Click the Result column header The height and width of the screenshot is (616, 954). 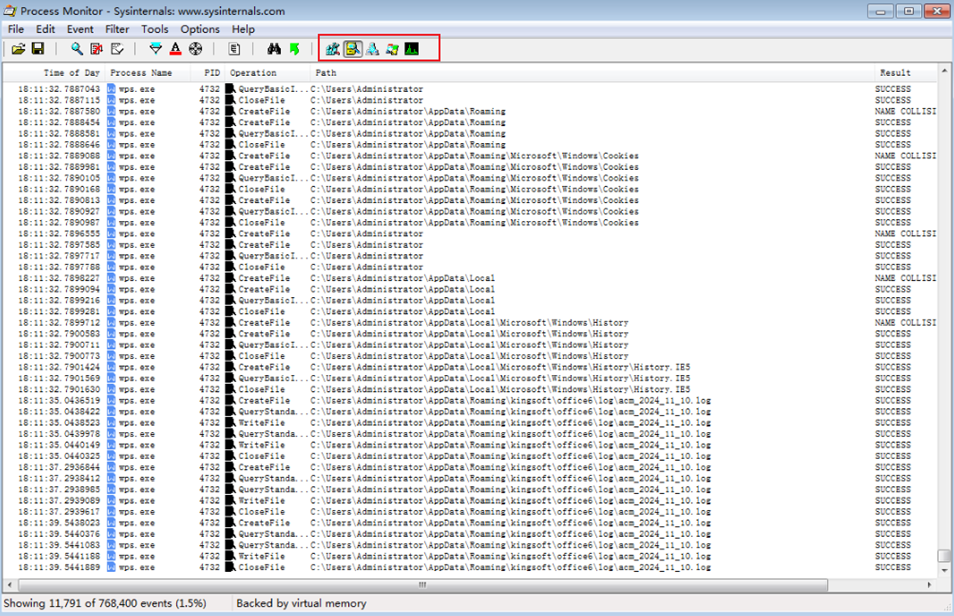895,73
